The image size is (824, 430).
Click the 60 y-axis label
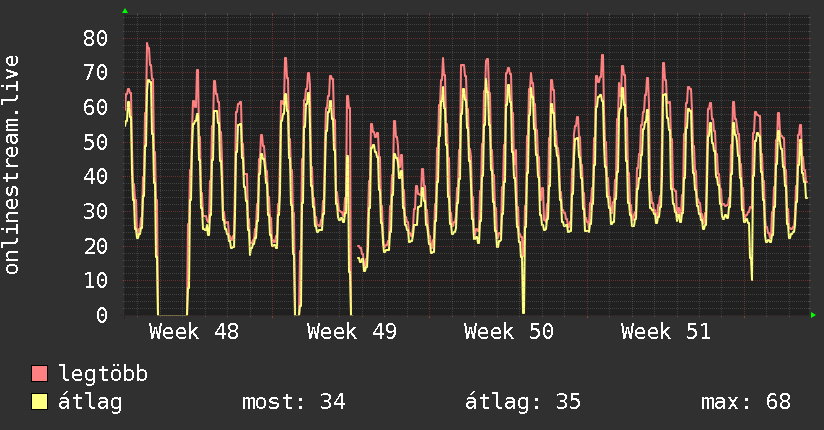point(95,107)
